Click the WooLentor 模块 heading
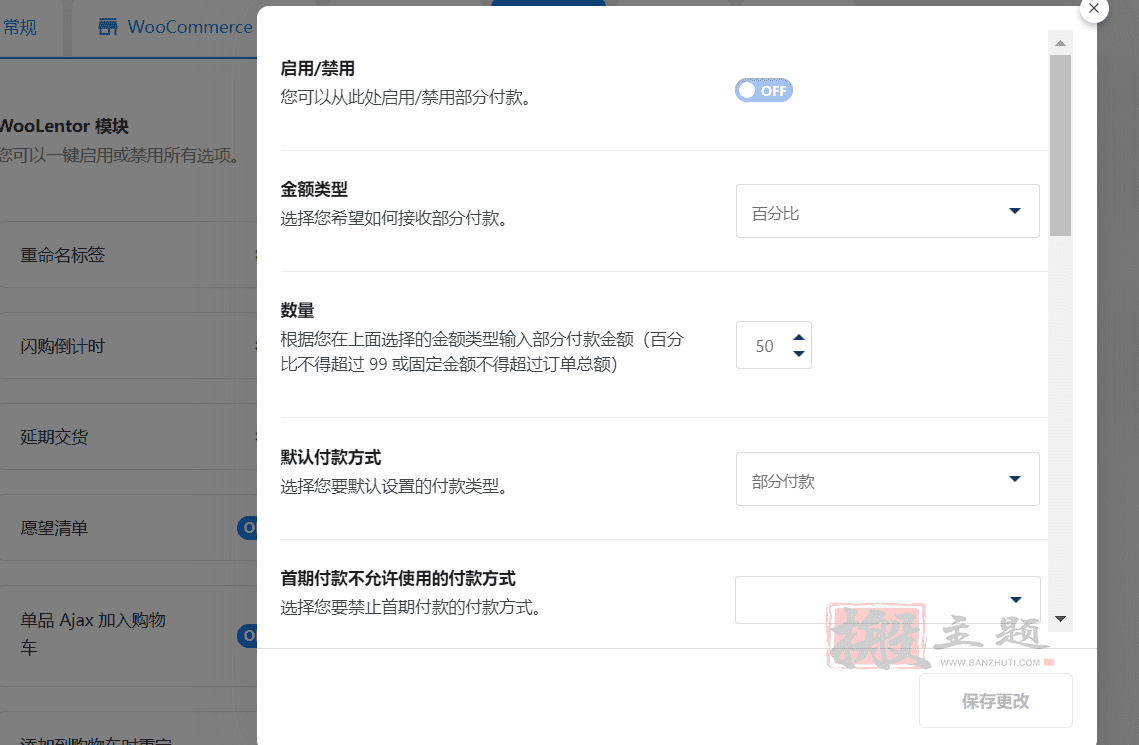 click(64, 126)
